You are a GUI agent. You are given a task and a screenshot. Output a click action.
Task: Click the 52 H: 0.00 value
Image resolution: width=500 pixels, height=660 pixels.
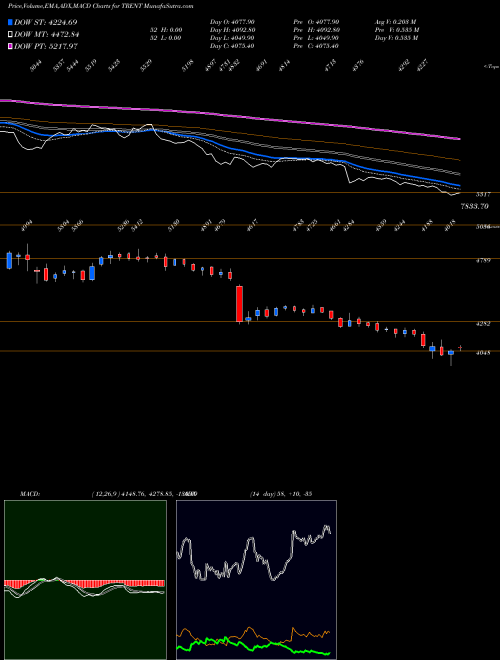tap(166, 30)
